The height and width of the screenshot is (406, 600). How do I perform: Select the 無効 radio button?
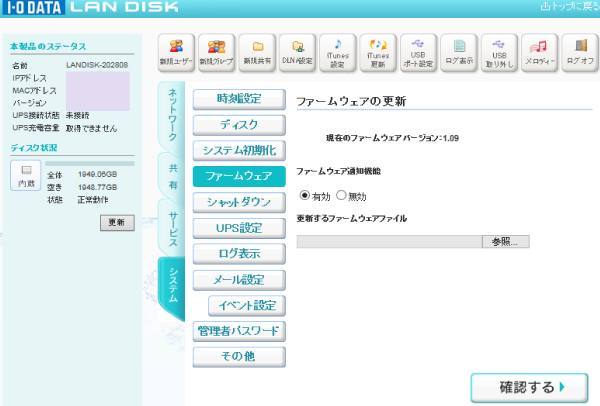click(341, 196)
